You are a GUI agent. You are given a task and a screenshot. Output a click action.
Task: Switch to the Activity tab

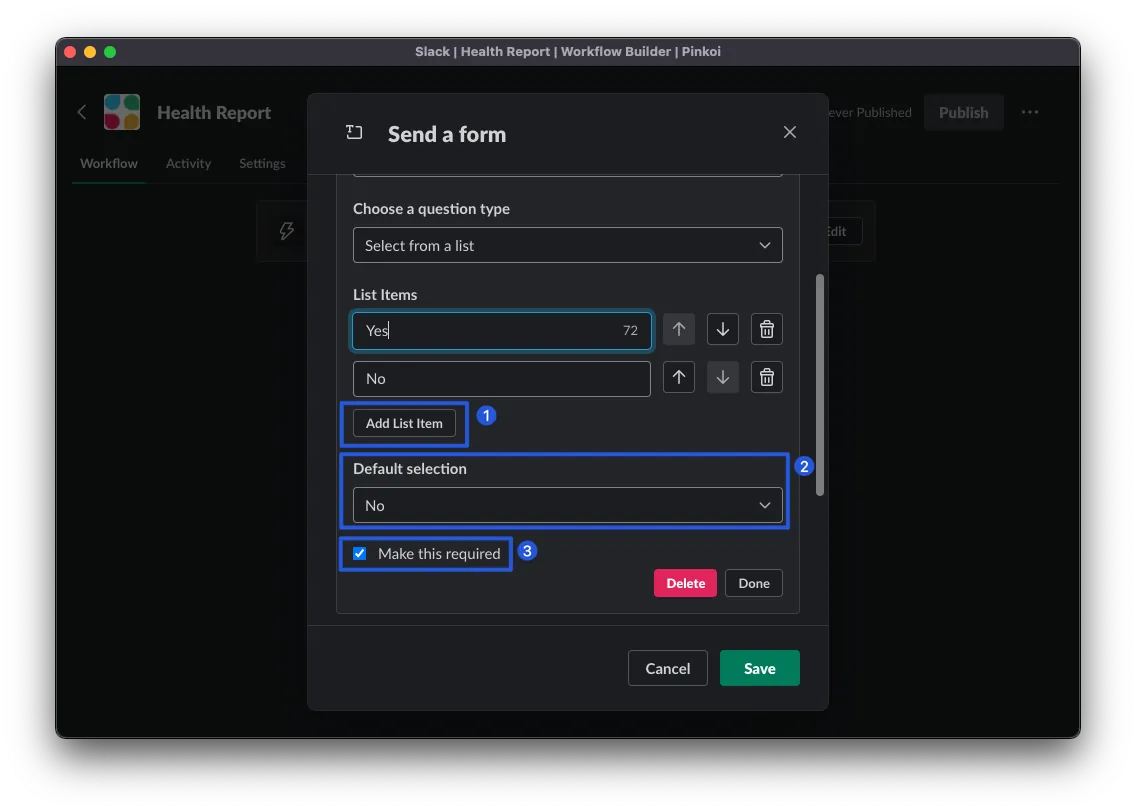click(x=188, y=163)
